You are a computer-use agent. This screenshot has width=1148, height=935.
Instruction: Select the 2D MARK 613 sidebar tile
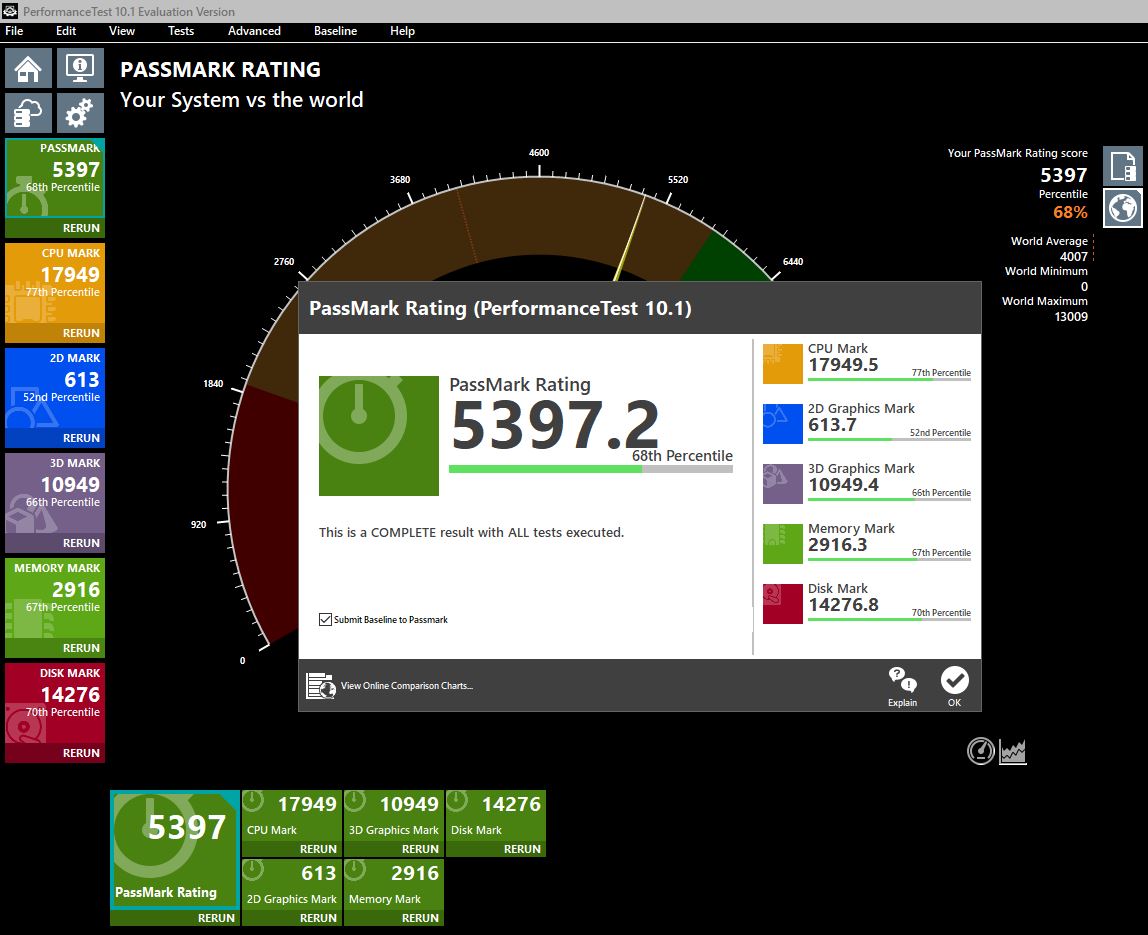click(x=55, y=387)
